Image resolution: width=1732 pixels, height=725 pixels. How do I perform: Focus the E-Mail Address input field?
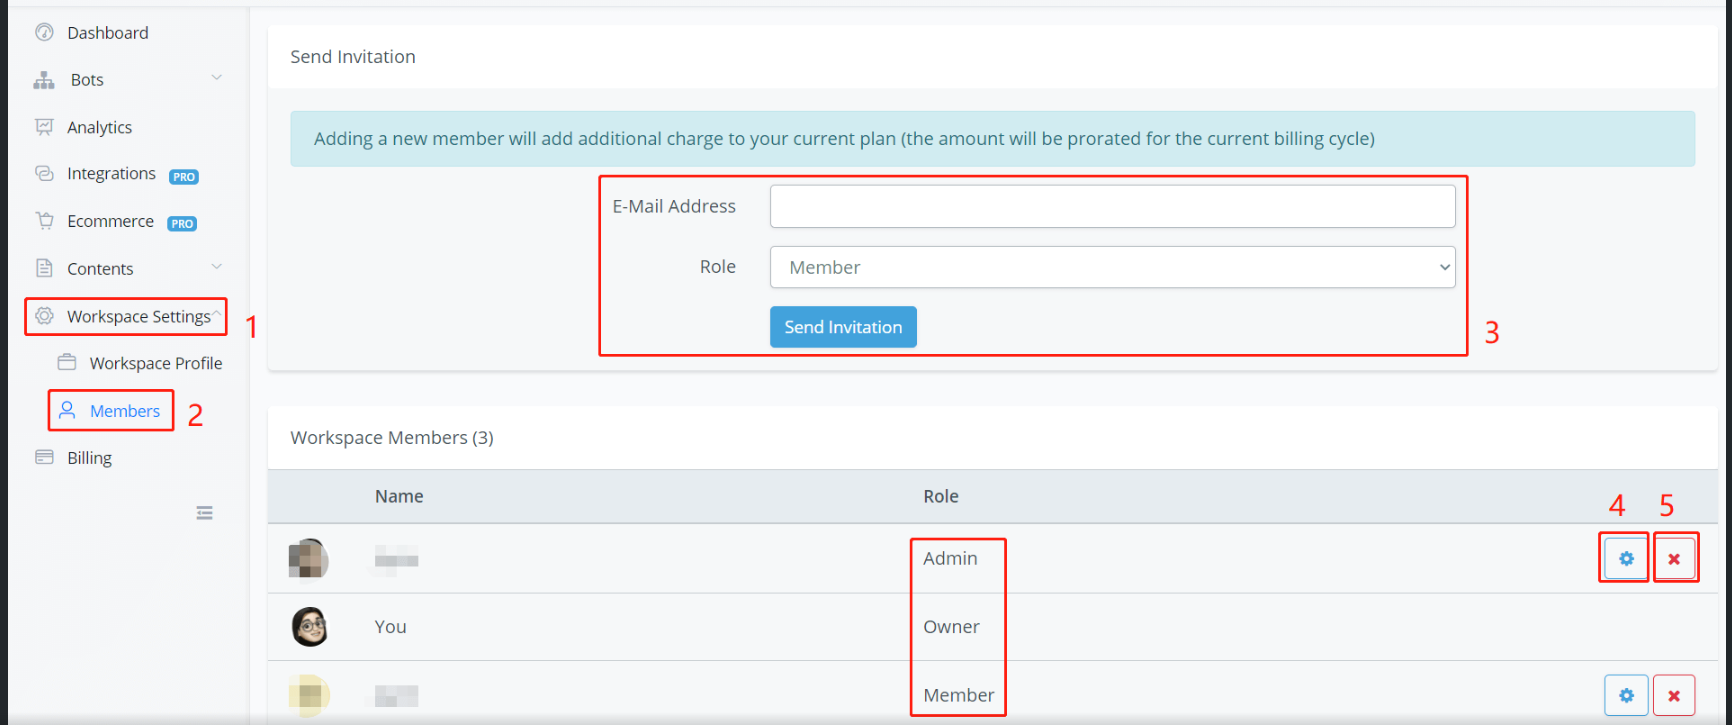click(x=1111, y=207)
